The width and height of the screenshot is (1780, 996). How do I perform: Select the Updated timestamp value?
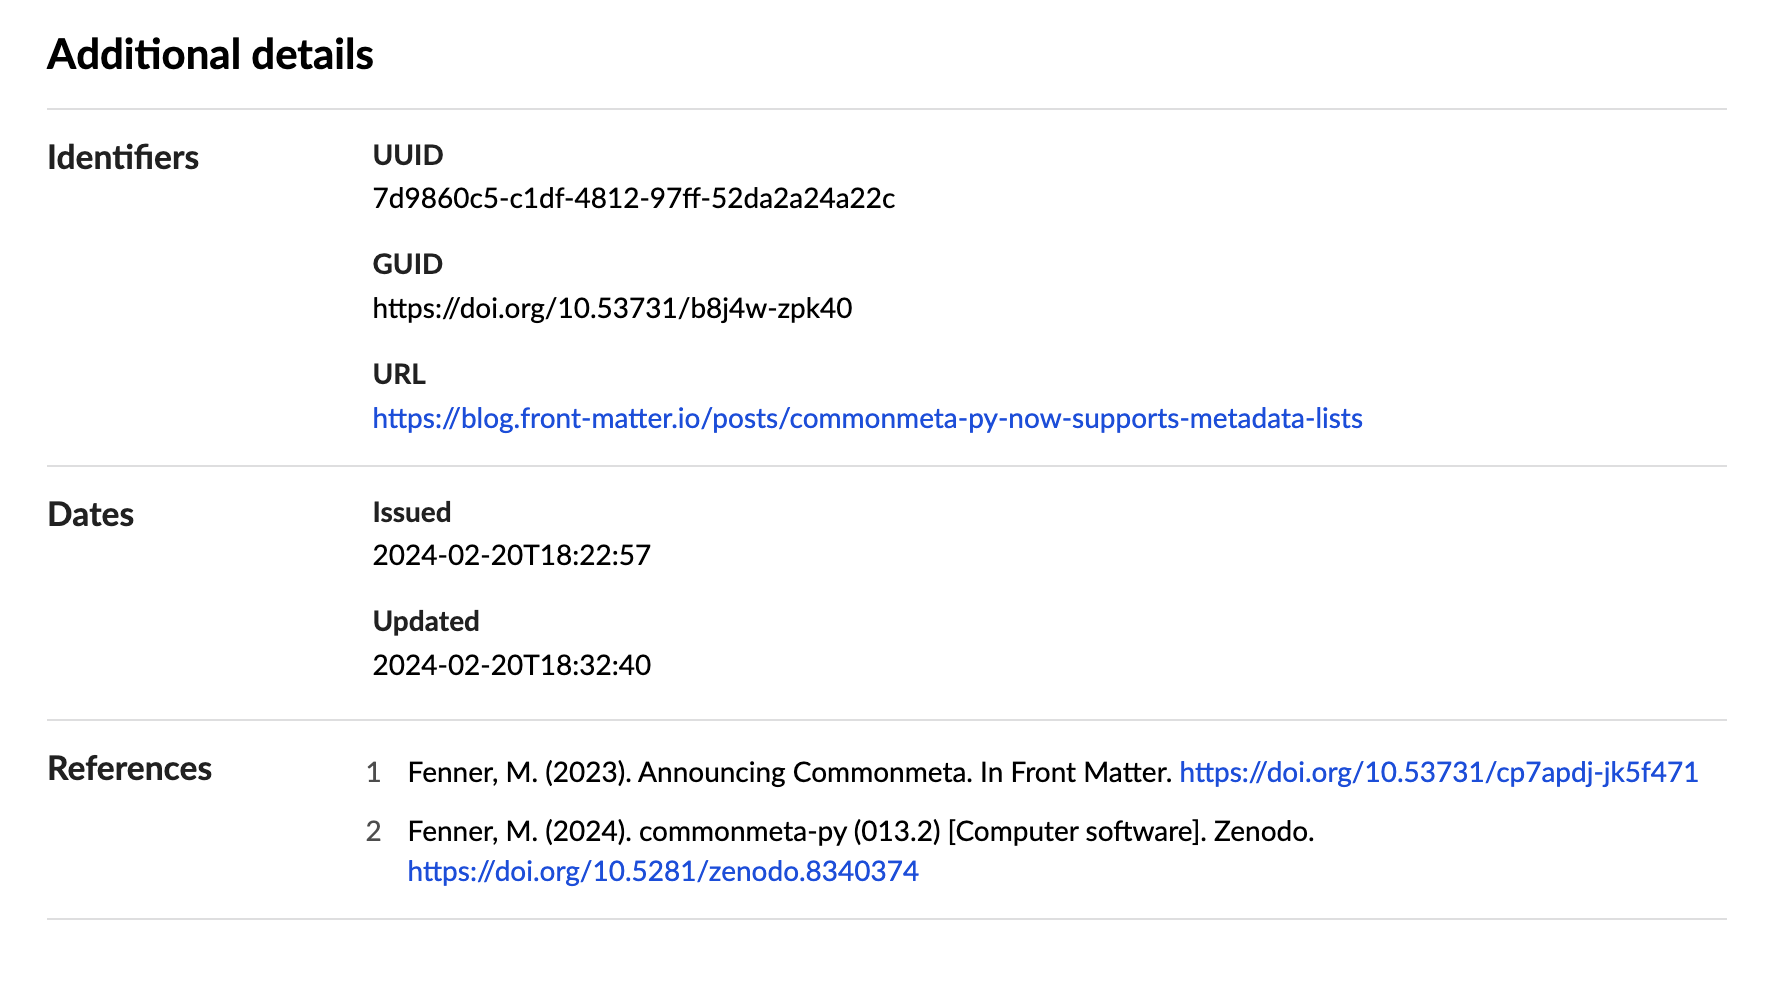click(511, 665)
